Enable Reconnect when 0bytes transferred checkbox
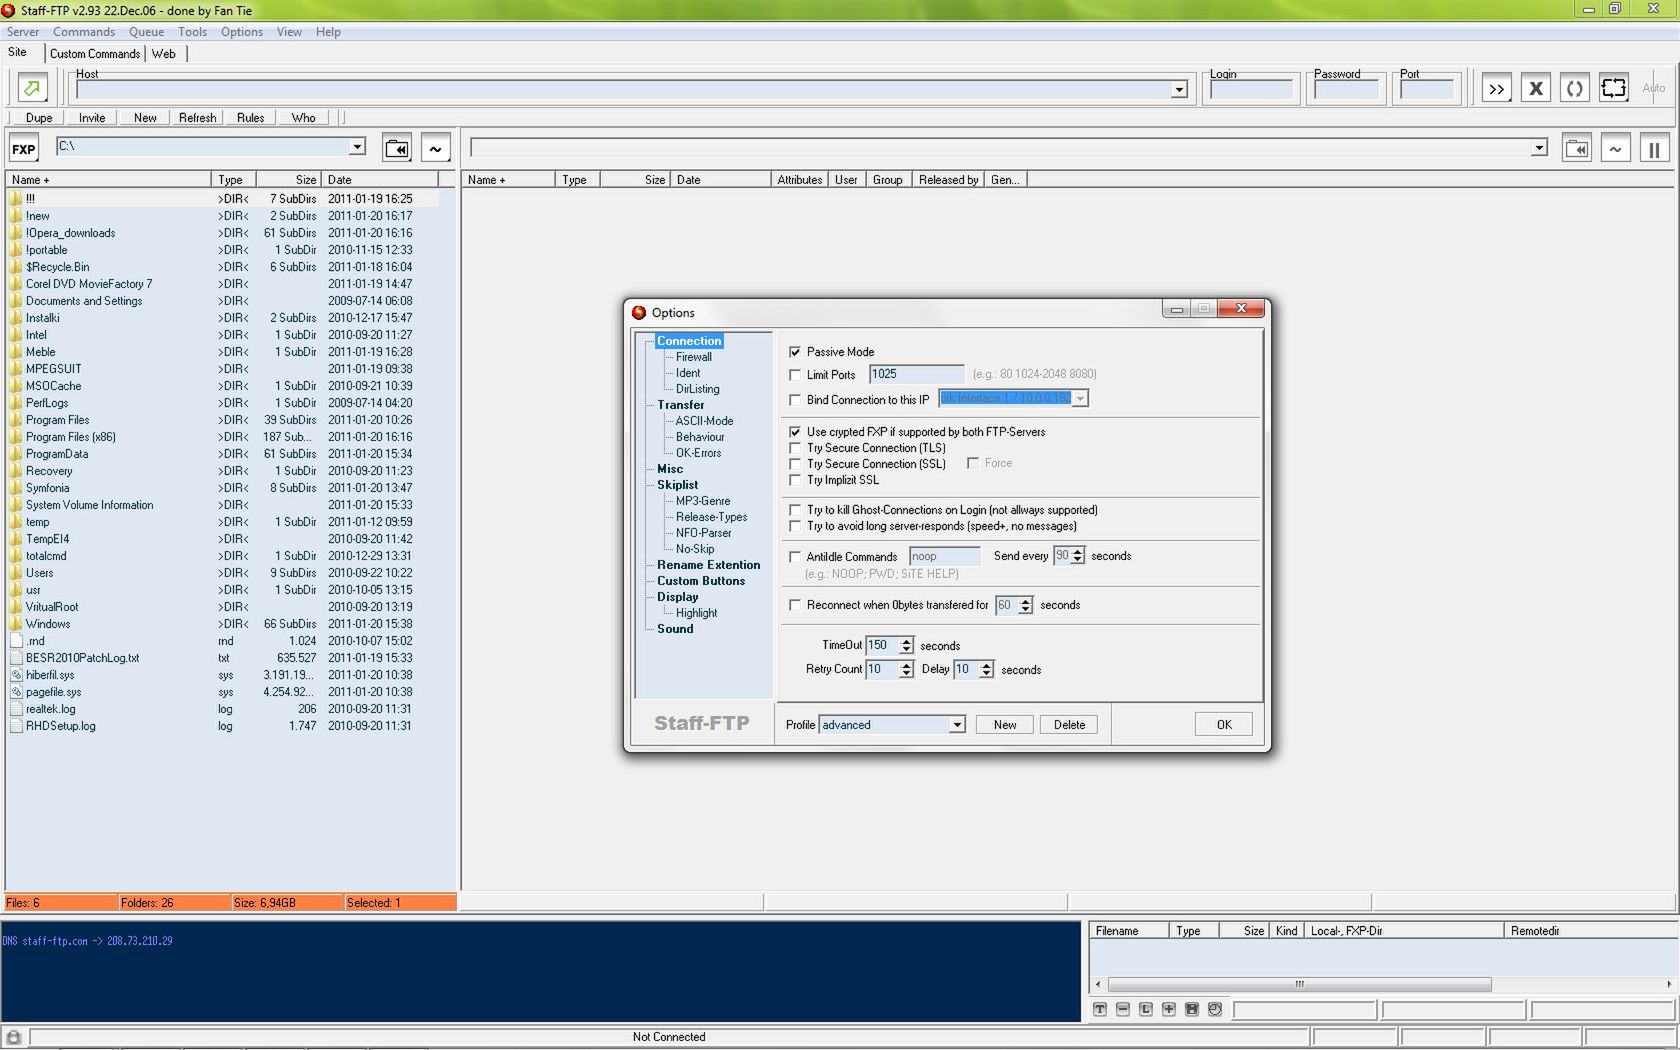Screen dimensions: 1680x1050 tap(795, 605)
